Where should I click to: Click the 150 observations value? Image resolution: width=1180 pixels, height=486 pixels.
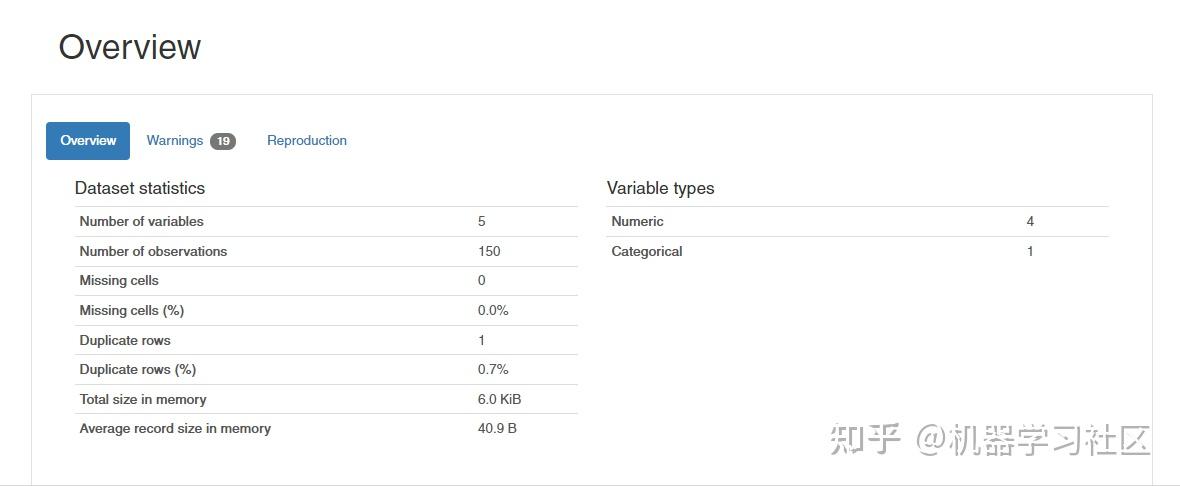click(x=489, y=251)
